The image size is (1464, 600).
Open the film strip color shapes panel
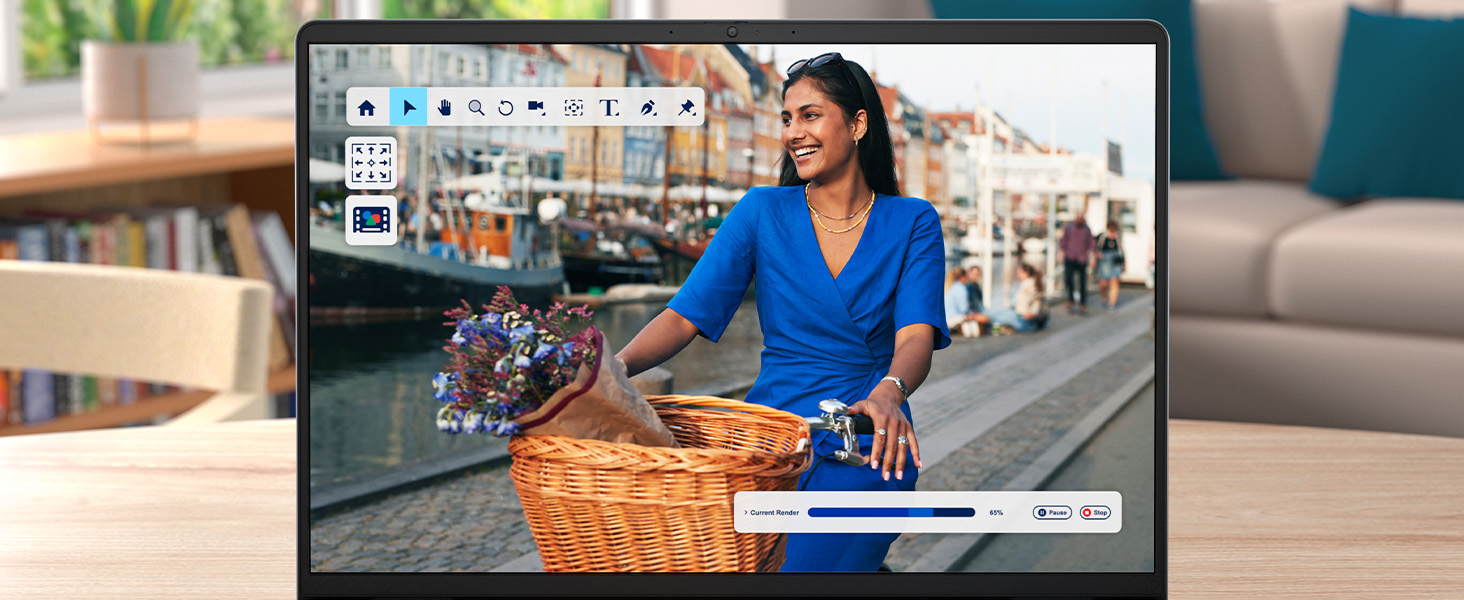(x=371, y=220)
